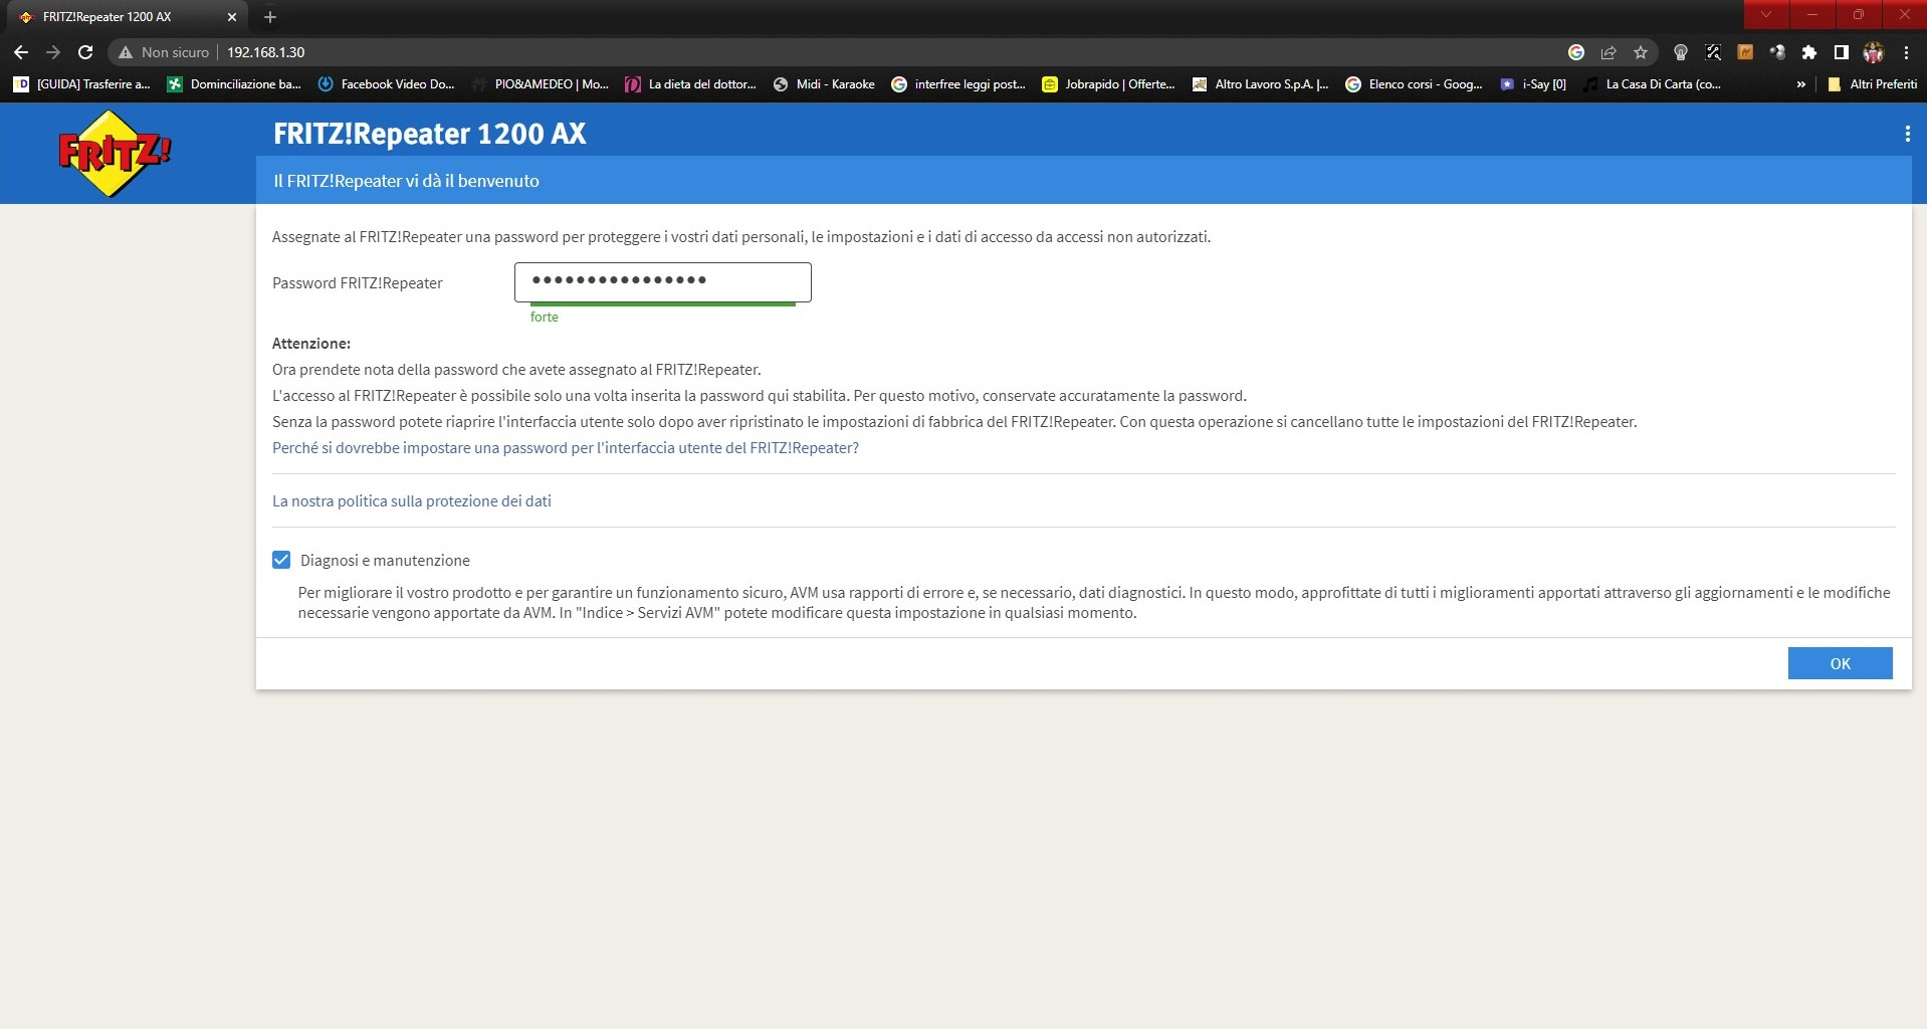The width and height of the screenshot is (1927, 1029).
Task: Open the Facebook Video Do... bookmark
Action: click(x=386, y=84)
